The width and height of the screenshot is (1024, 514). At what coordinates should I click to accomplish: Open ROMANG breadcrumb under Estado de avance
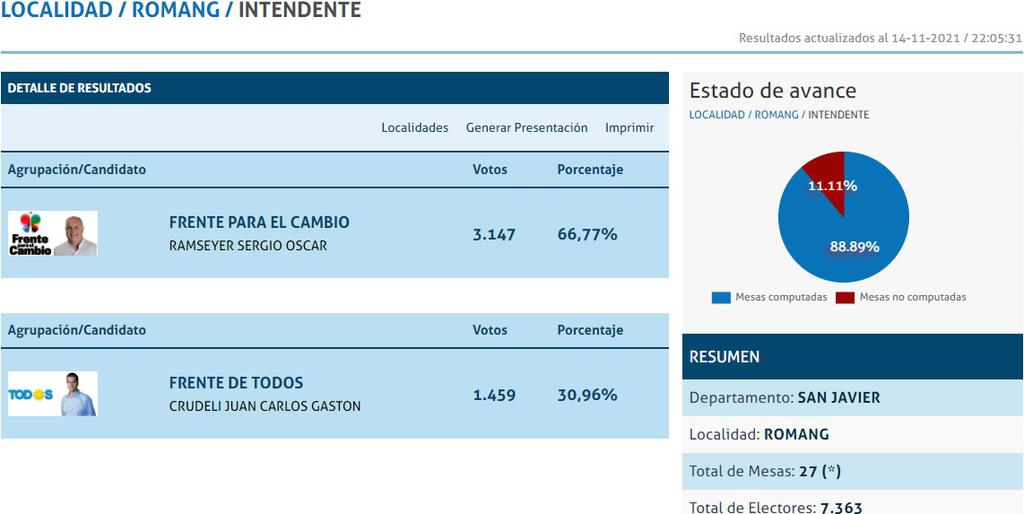776,114
